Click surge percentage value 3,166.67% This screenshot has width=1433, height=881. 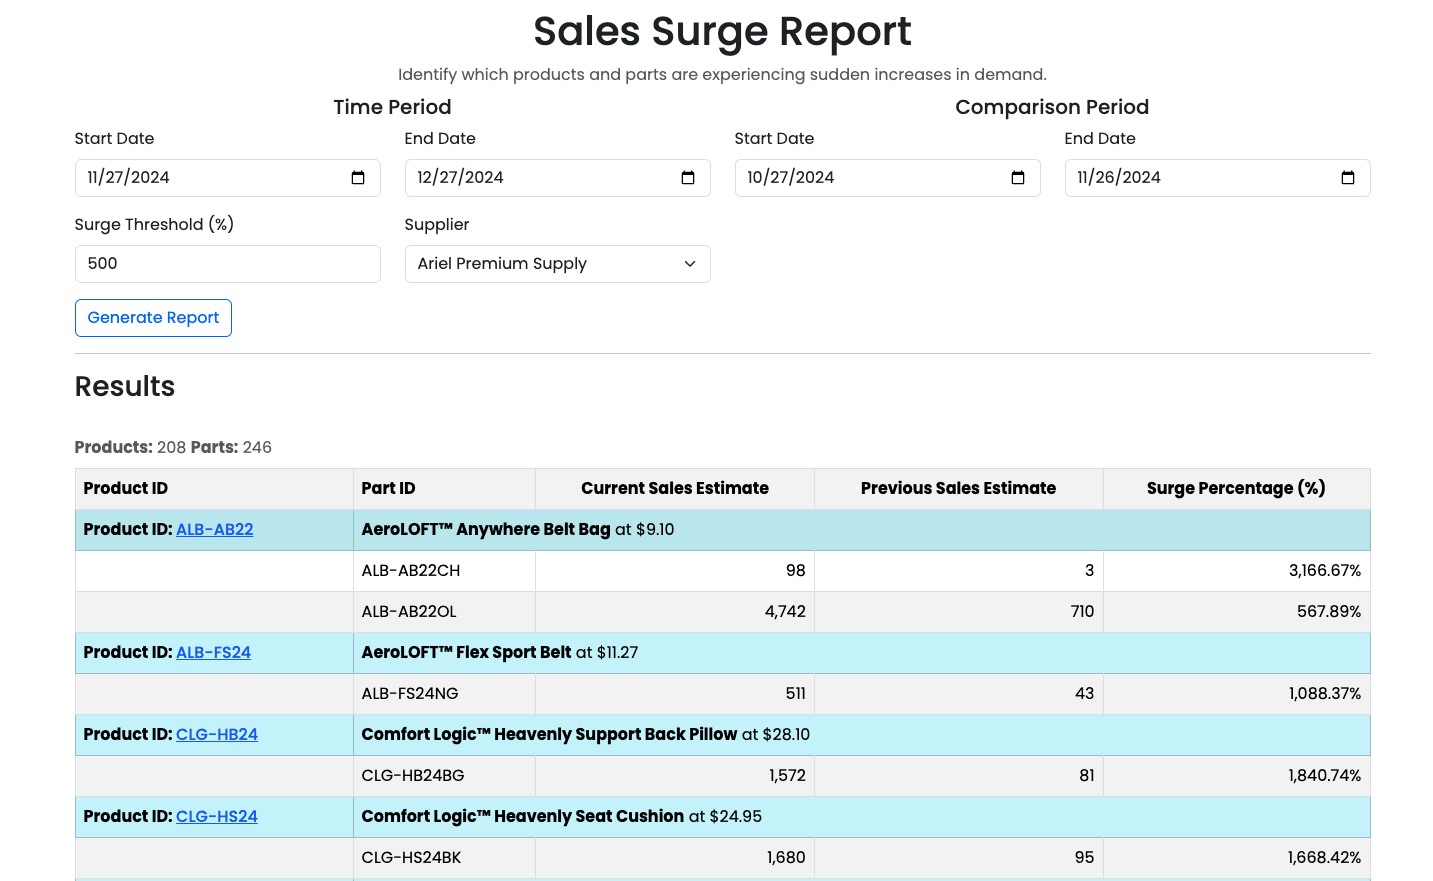(x=1324, y=571)
